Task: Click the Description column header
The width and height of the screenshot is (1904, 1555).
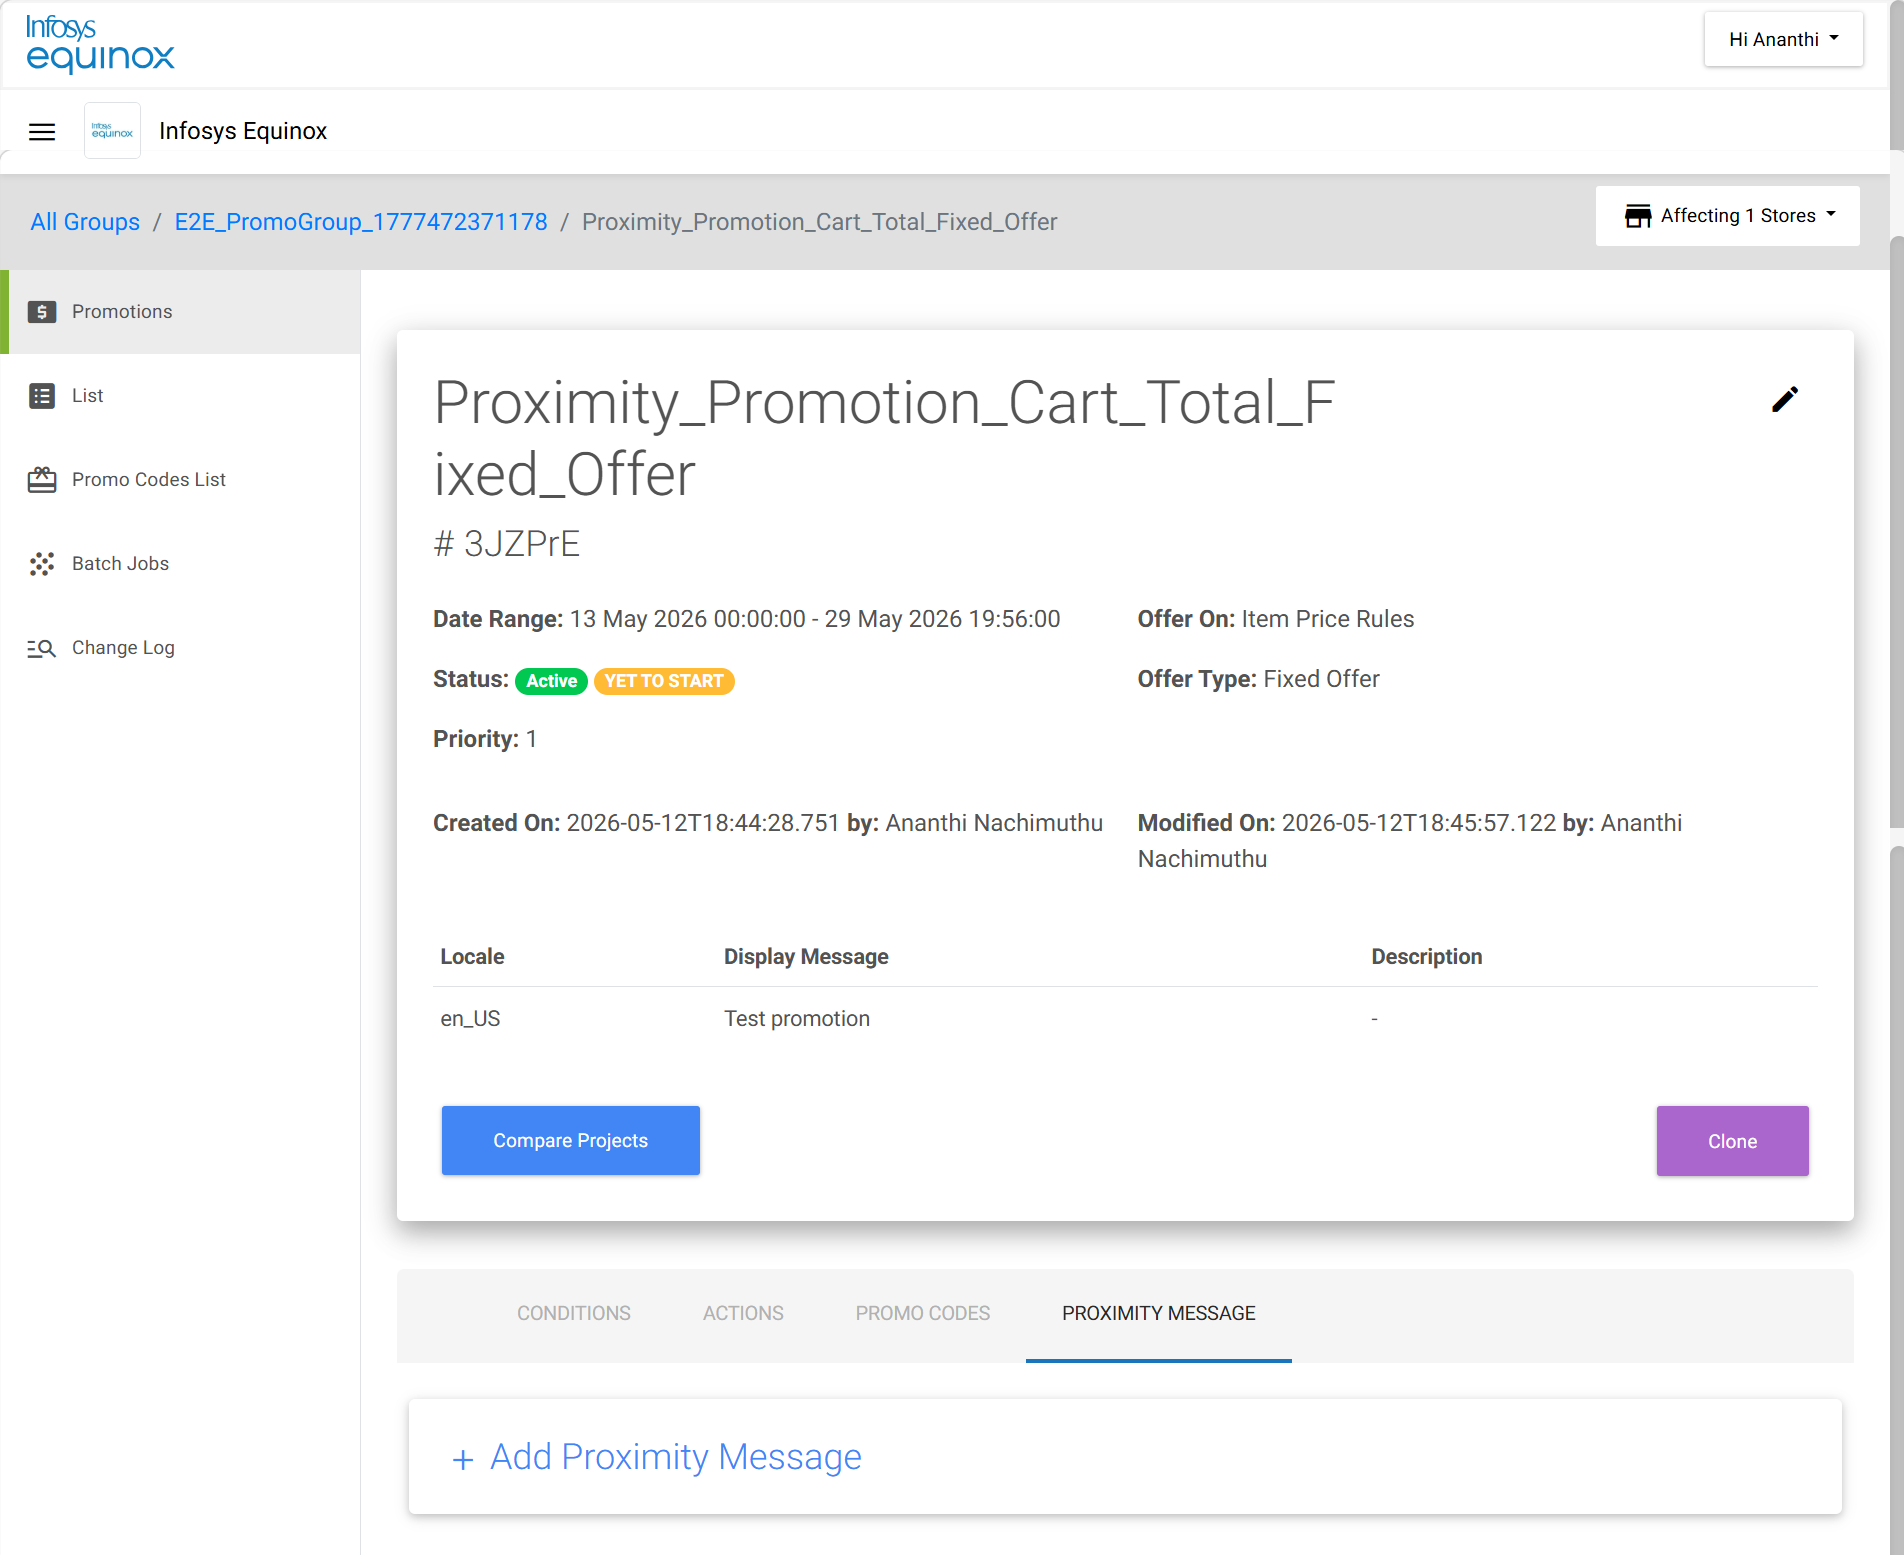Action: pos(1427,957)
